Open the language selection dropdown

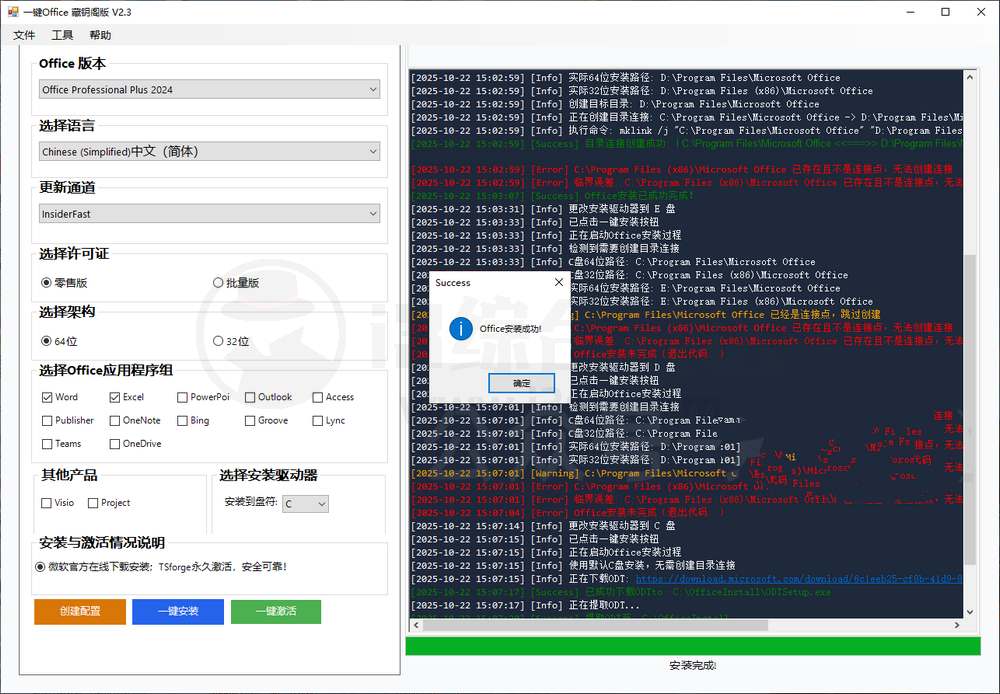208,152
